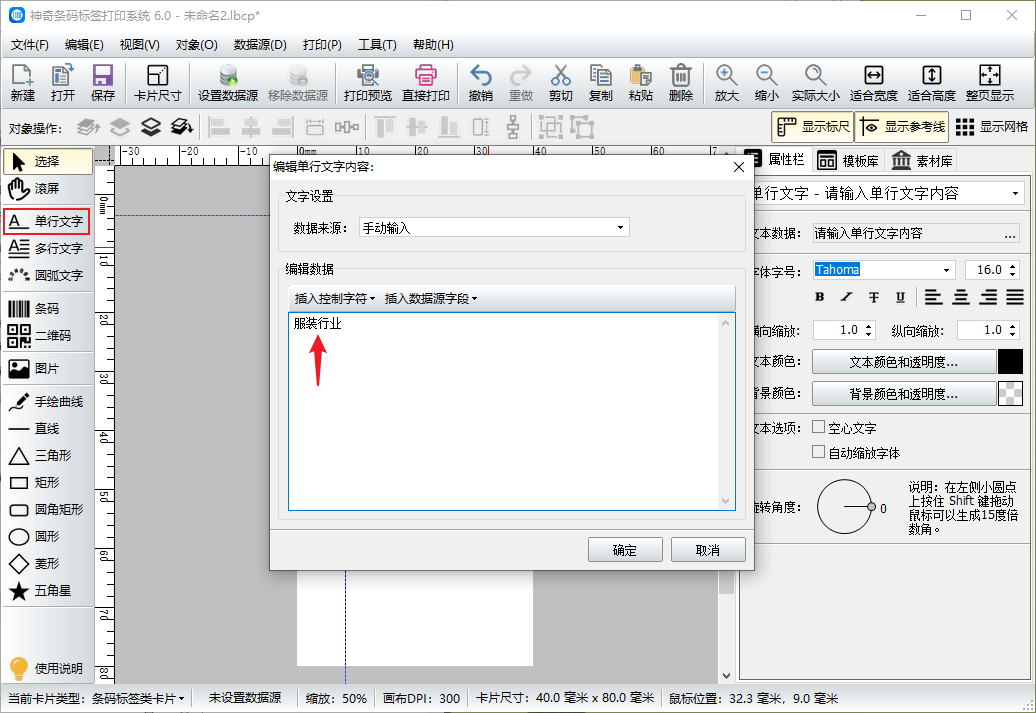Image resolution: width=1036 pixels, height=713 pixels.
Task: Switch to the 模板库 tab
Action: (x=847, y=161)
